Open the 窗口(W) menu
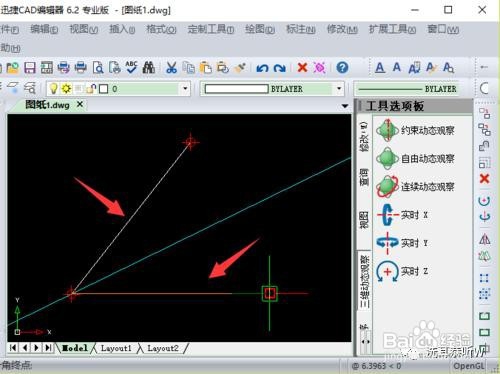Image resolution: width=500 pixels, height=374 pixels. pos(443,30)
